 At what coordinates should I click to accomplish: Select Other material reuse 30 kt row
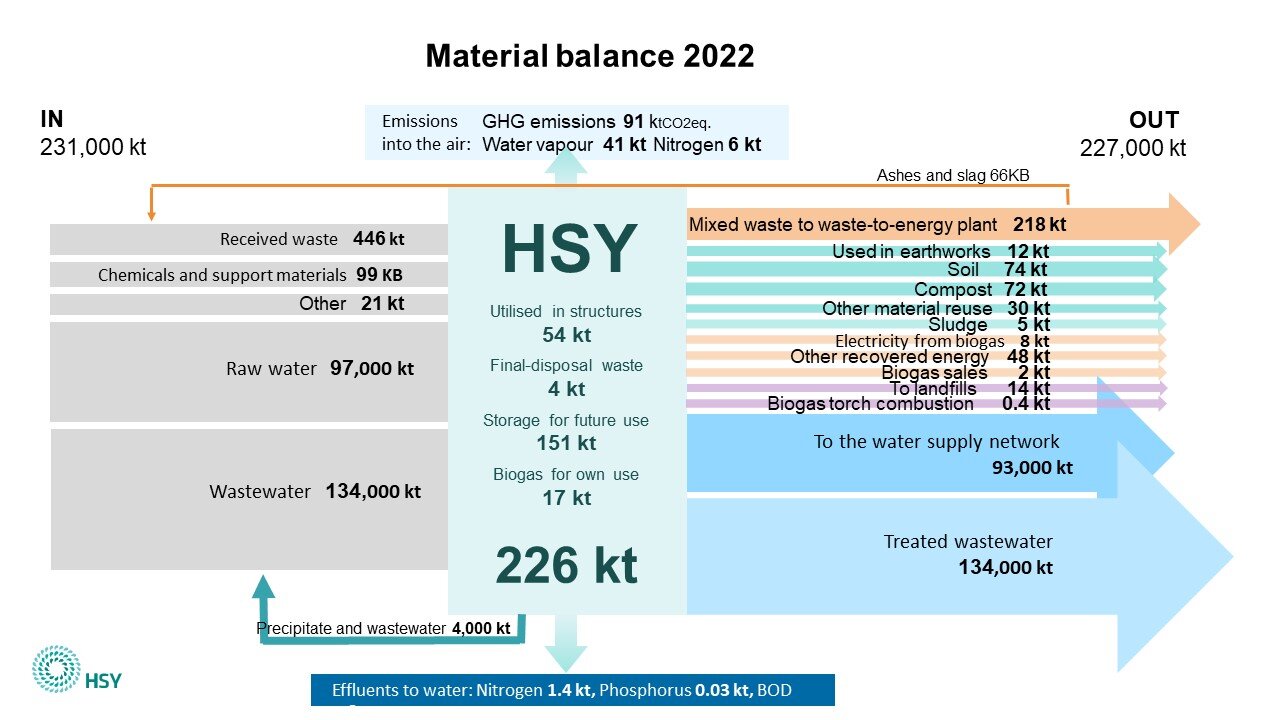[x=926, y=309]
